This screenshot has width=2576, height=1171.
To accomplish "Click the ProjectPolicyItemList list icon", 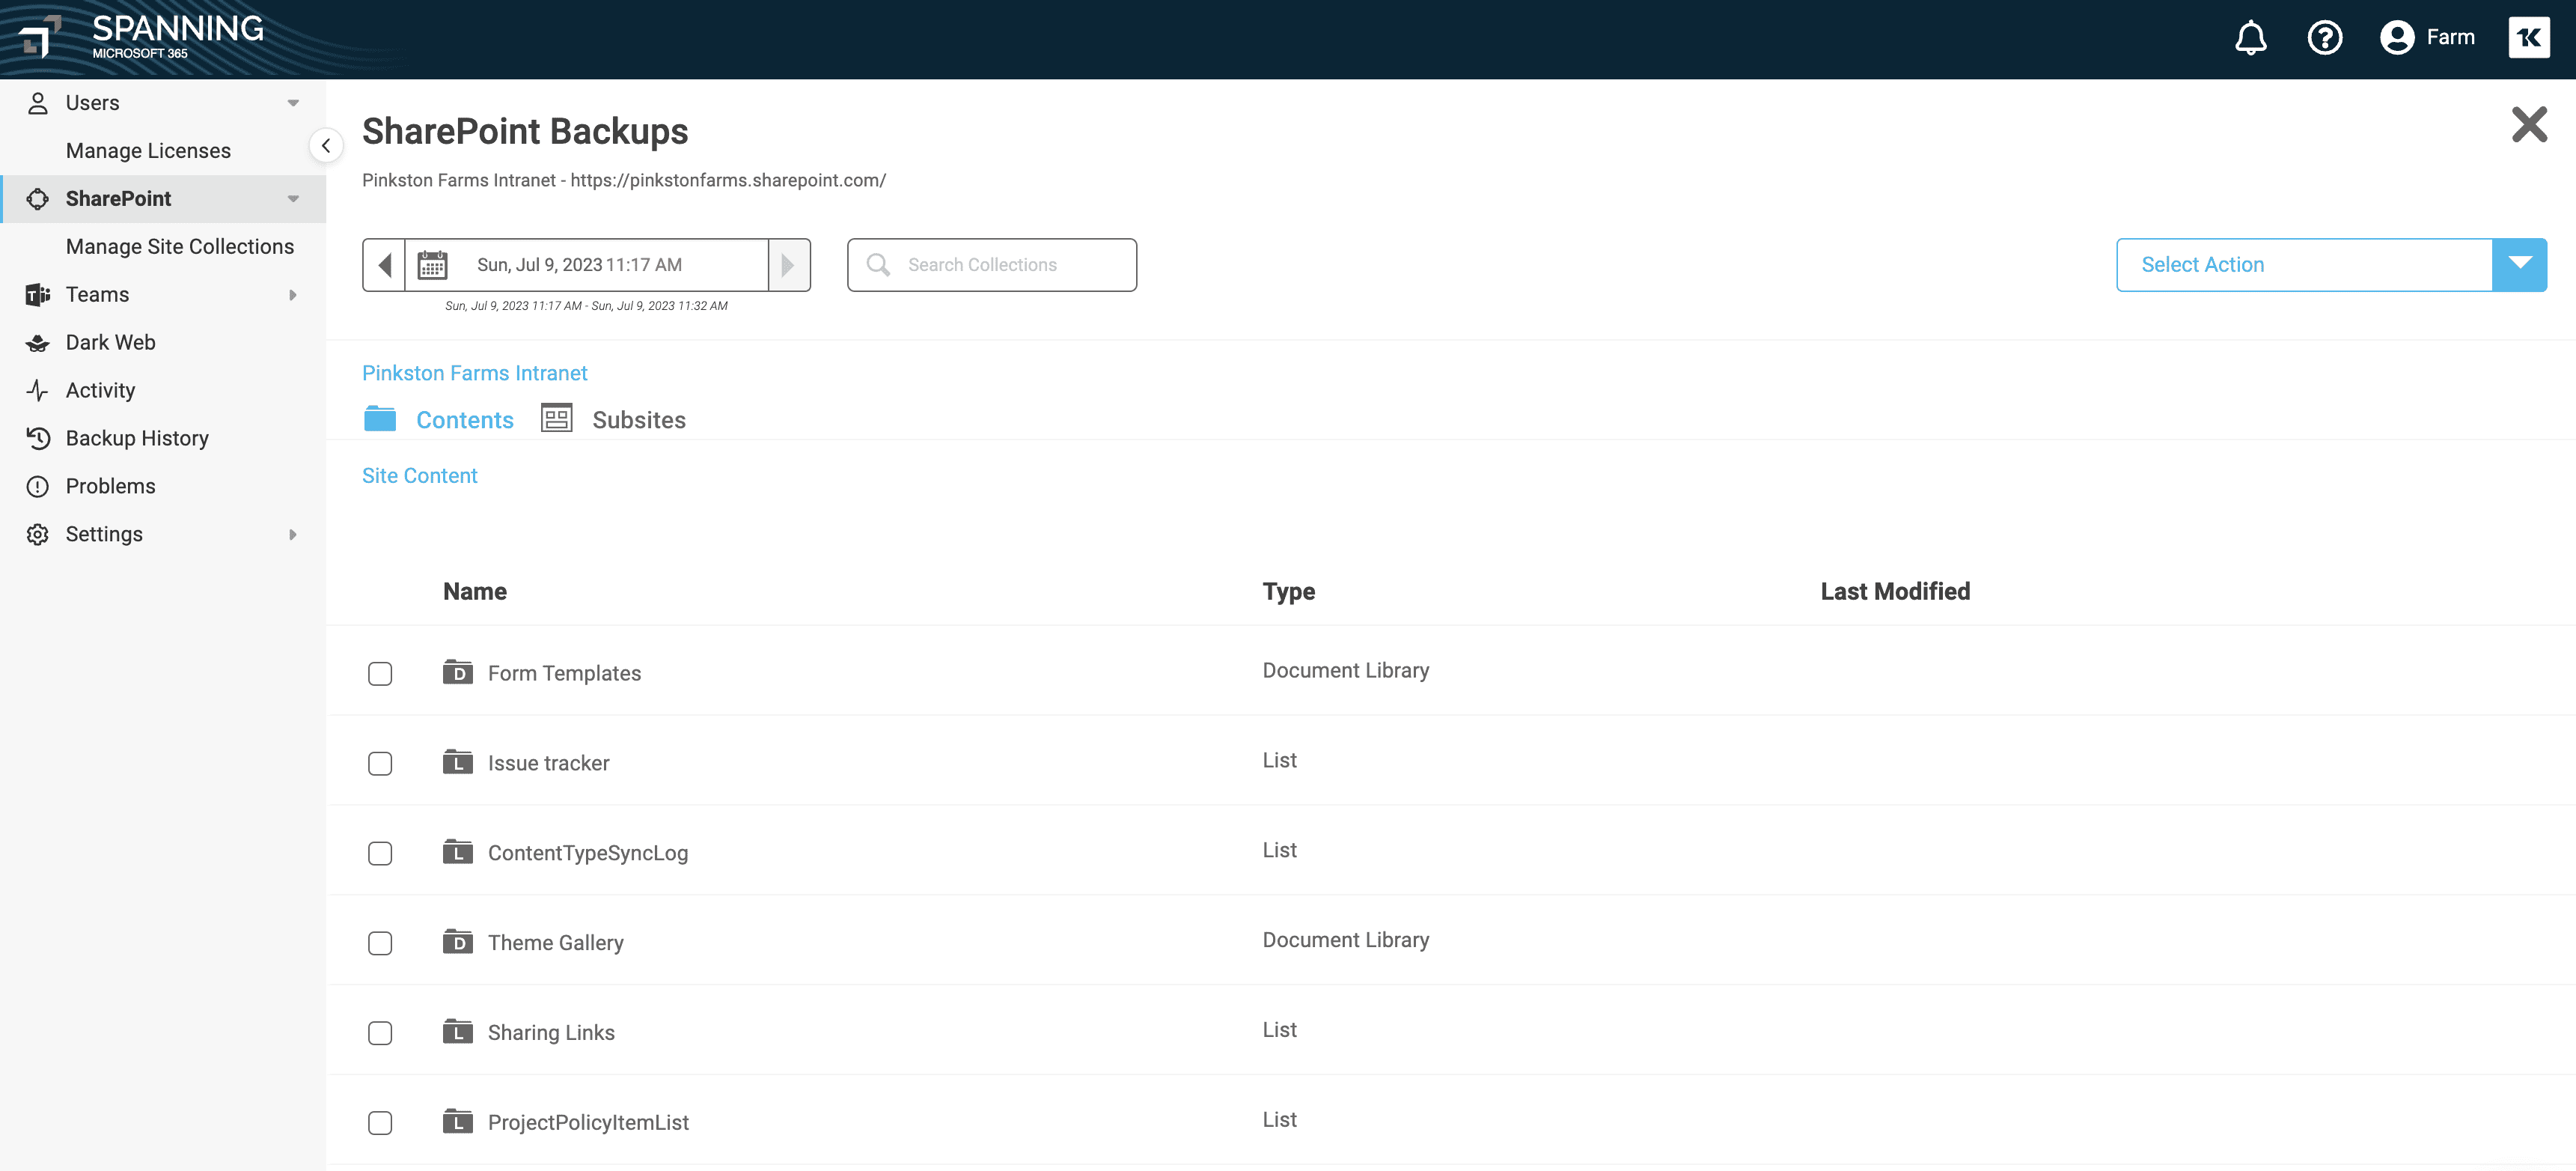I will [x=458, y=1121].
